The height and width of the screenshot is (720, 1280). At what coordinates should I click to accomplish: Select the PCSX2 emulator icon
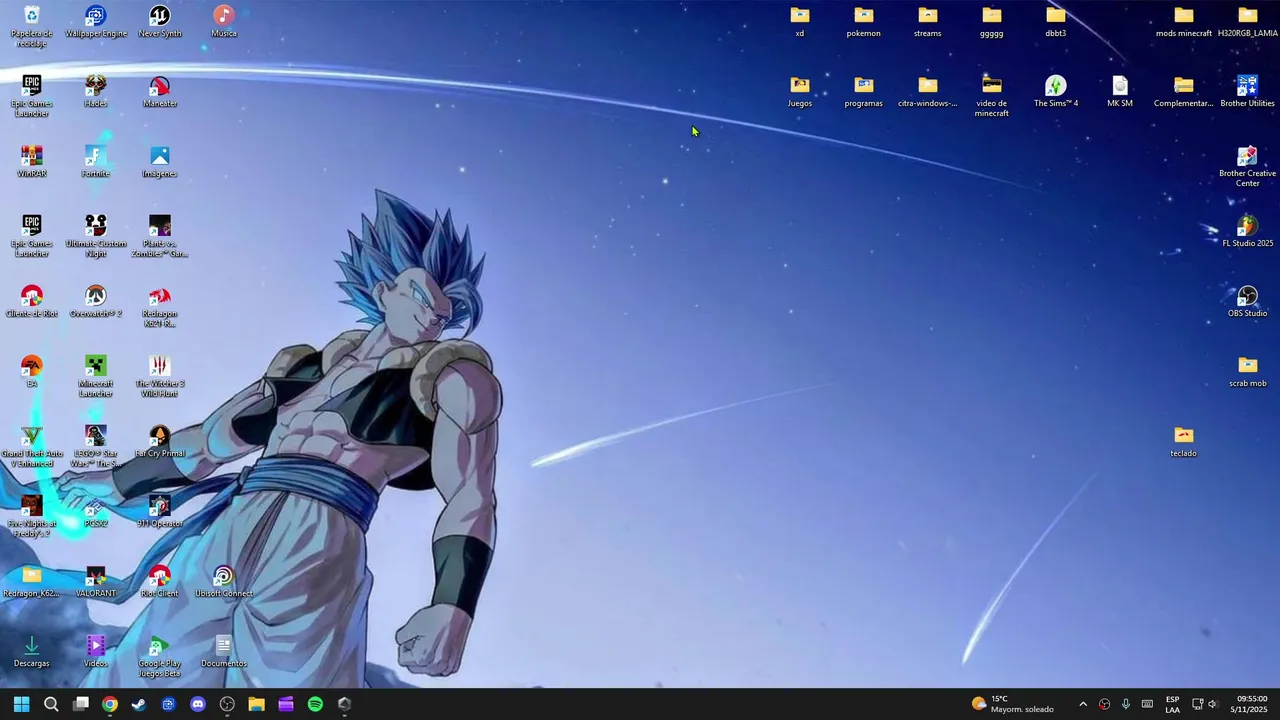96,512
